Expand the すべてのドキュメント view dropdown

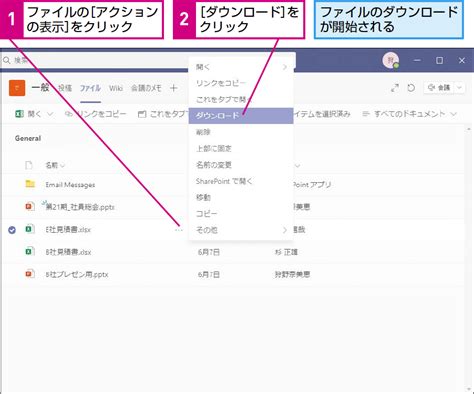pos(453,114)
